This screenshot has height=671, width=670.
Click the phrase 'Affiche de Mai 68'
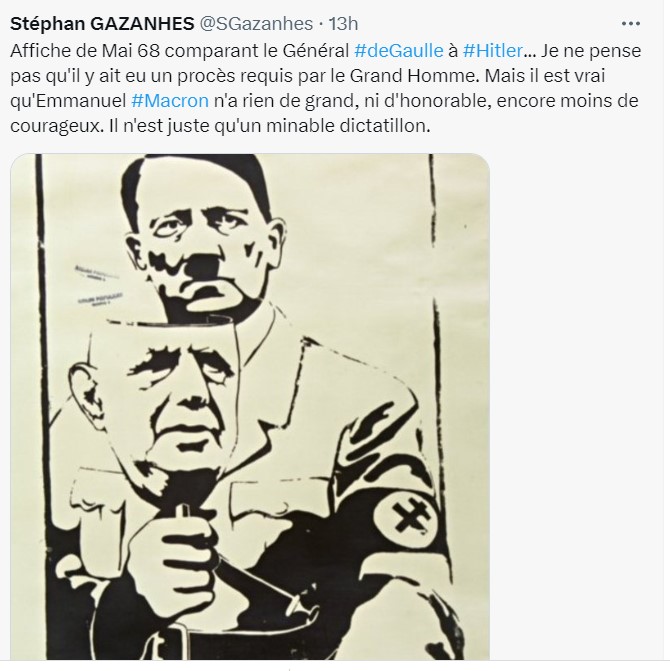point(85,50)
